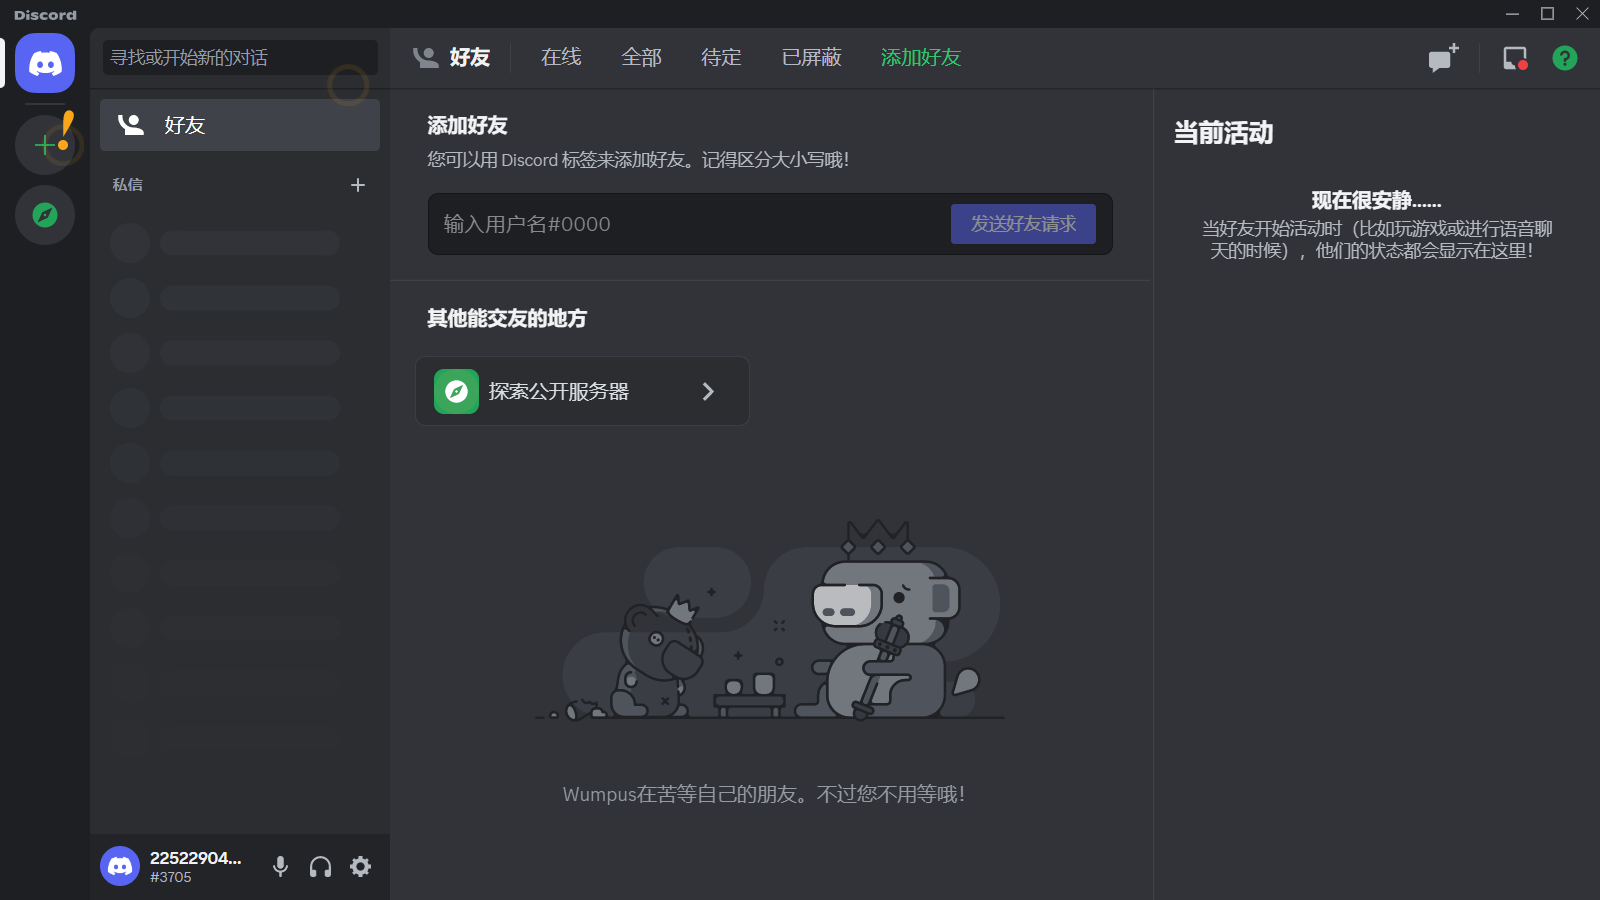Click the green compass icon on explore card
1600x900 pixels.
click(456, 391)
